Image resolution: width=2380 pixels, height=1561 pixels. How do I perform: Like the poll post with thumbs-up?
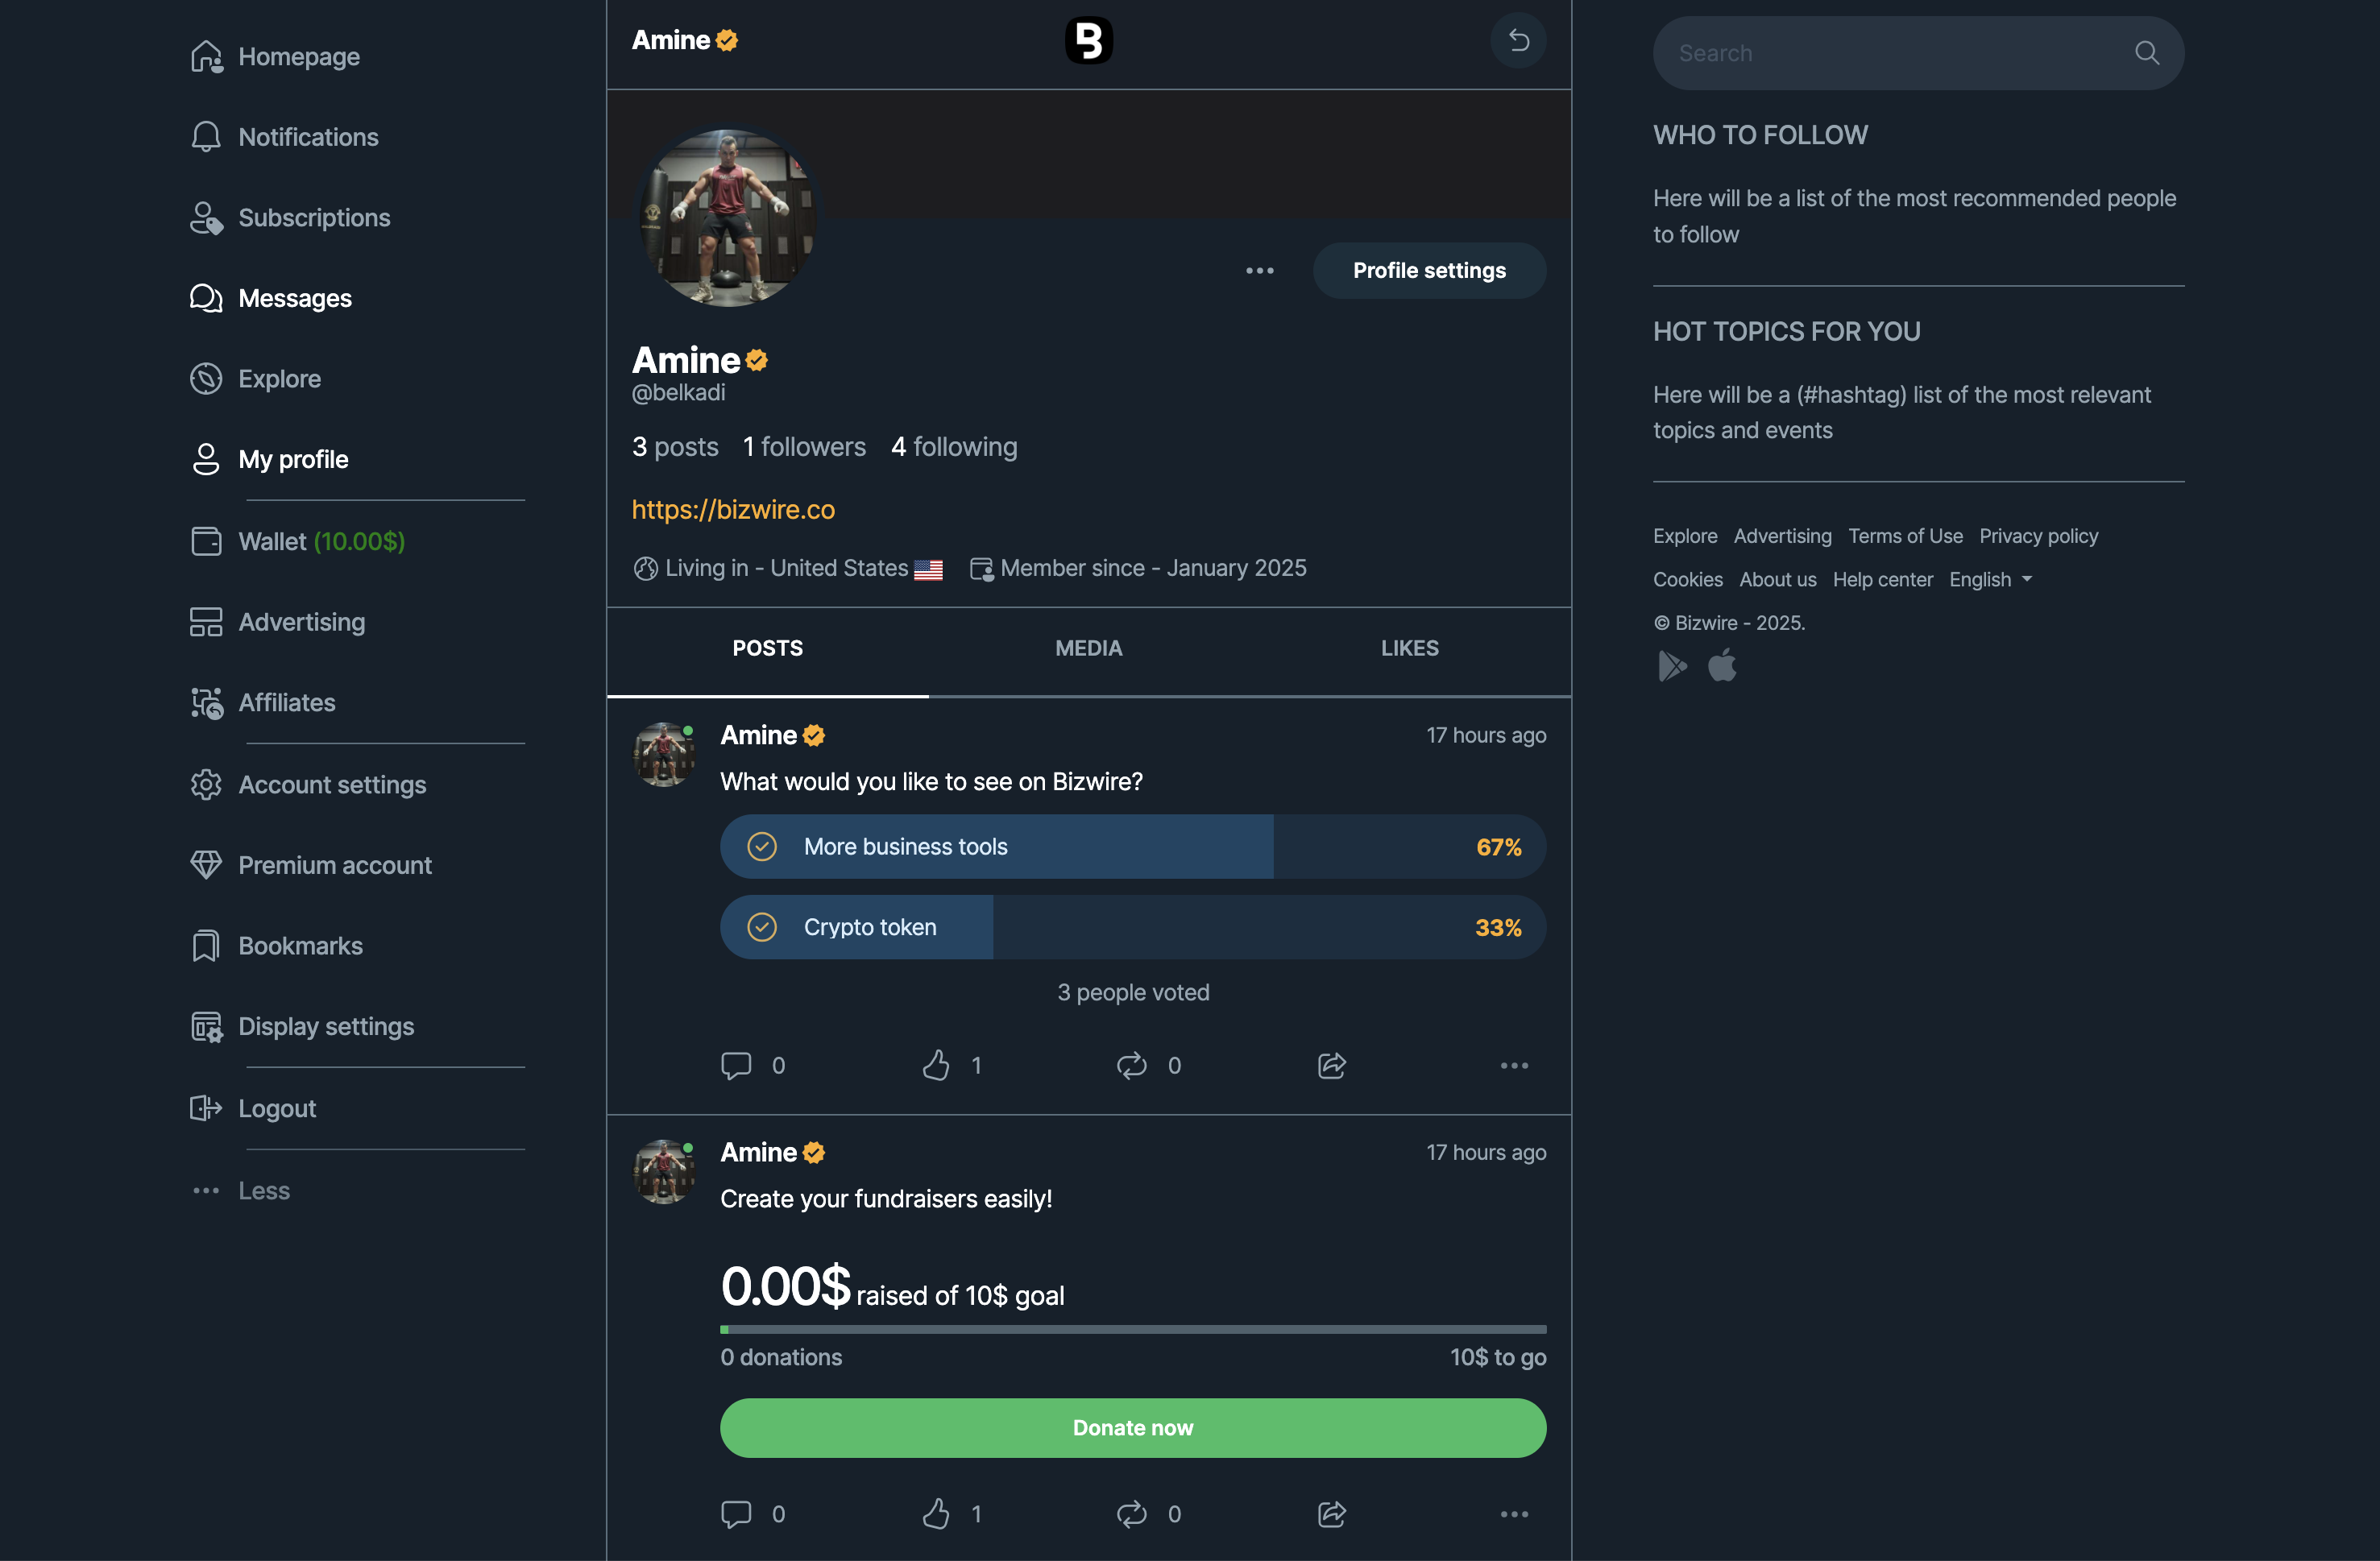pos(936,1065)
